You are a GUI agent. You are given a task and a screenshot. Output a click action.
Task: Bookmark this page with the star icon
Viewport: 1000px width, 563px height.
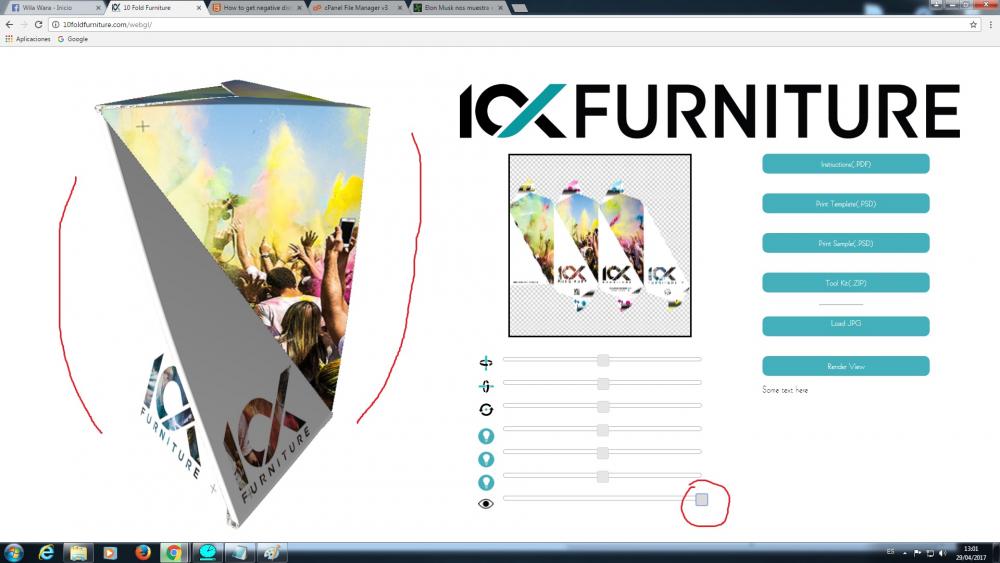(973, 24)
